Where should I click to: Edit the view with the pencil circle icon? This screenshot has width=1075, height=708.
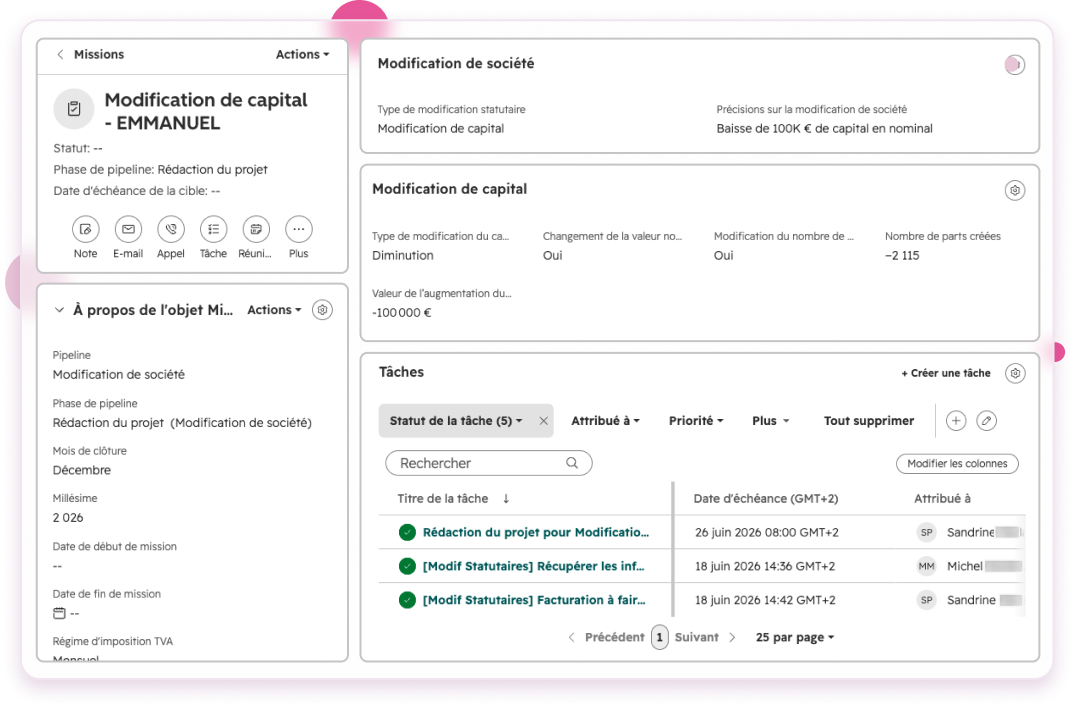pos(986,421)
